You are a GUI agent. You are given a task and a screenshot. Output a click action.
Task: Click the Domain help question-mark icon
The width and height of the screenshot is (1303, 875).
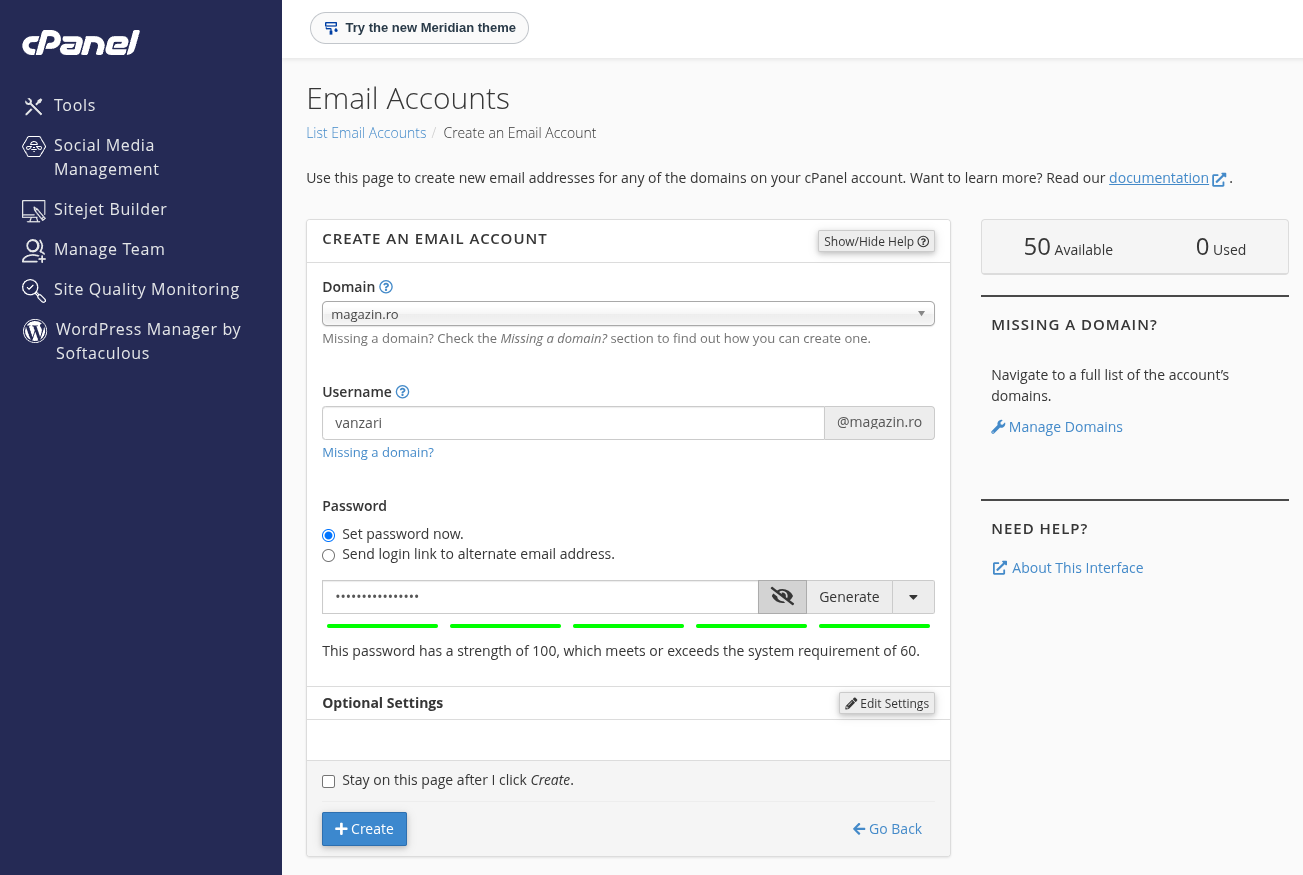pos(386,287)
